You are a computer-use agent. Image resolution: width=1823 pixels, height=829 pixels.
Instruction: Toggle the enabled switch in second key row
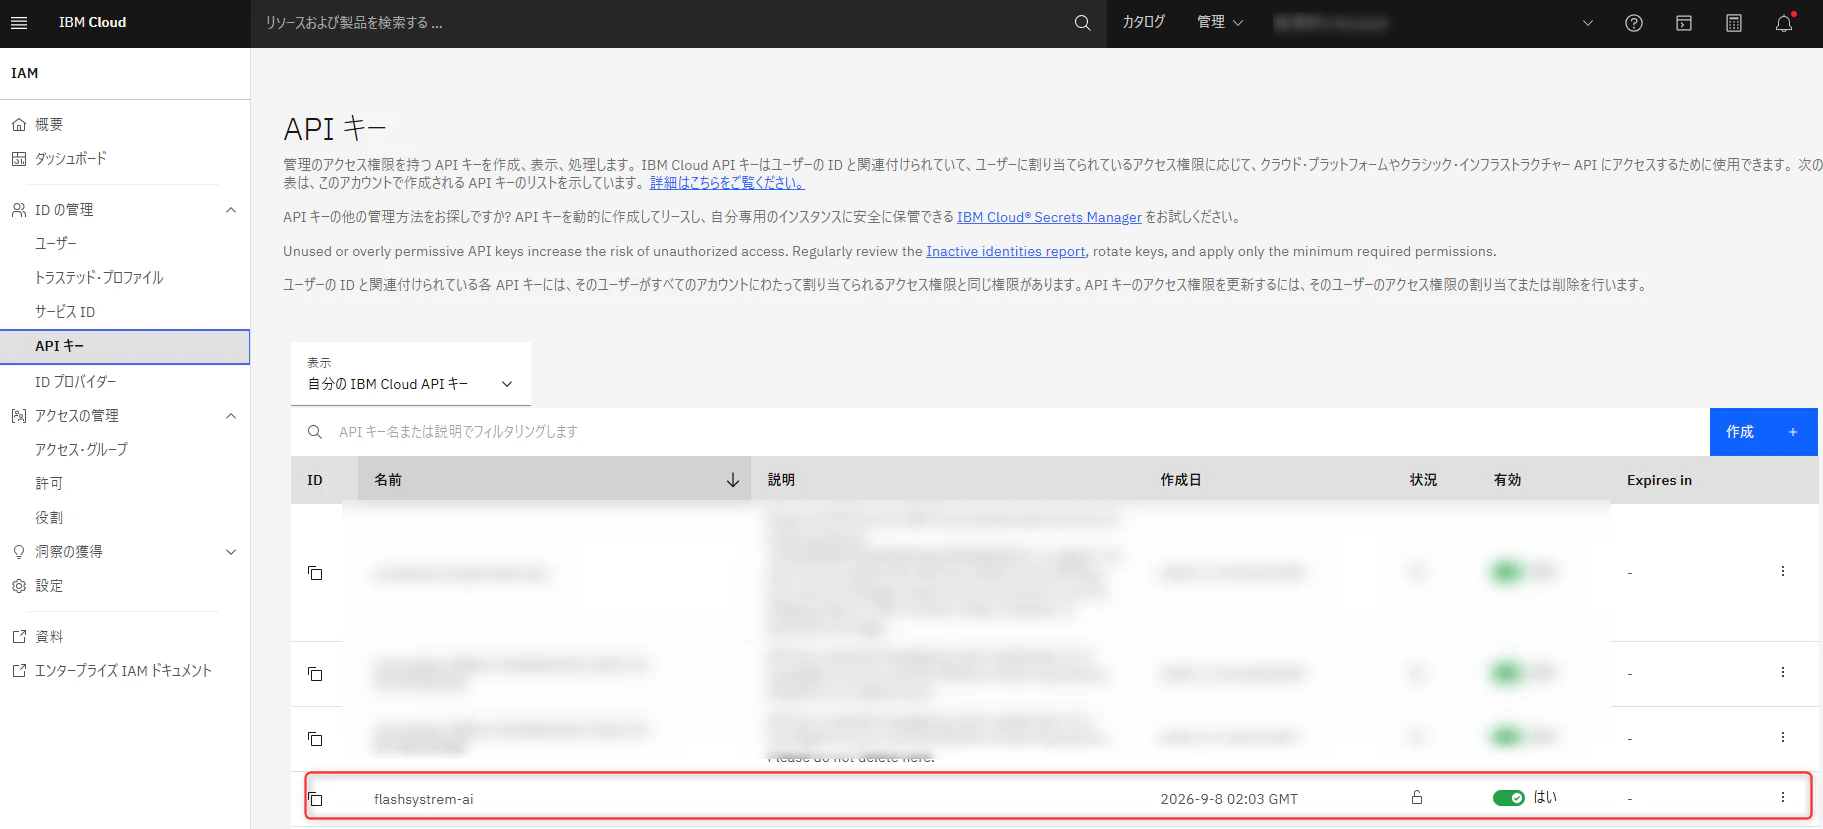pyautogui.click(x=1507, y=673)
